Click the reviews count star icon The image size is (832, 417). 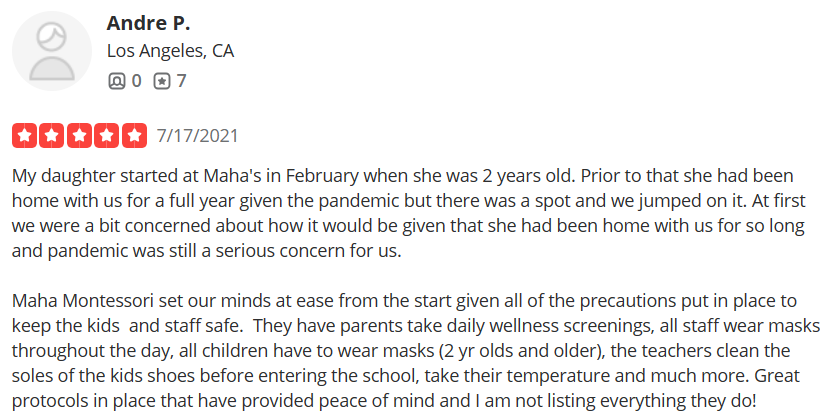162,81
